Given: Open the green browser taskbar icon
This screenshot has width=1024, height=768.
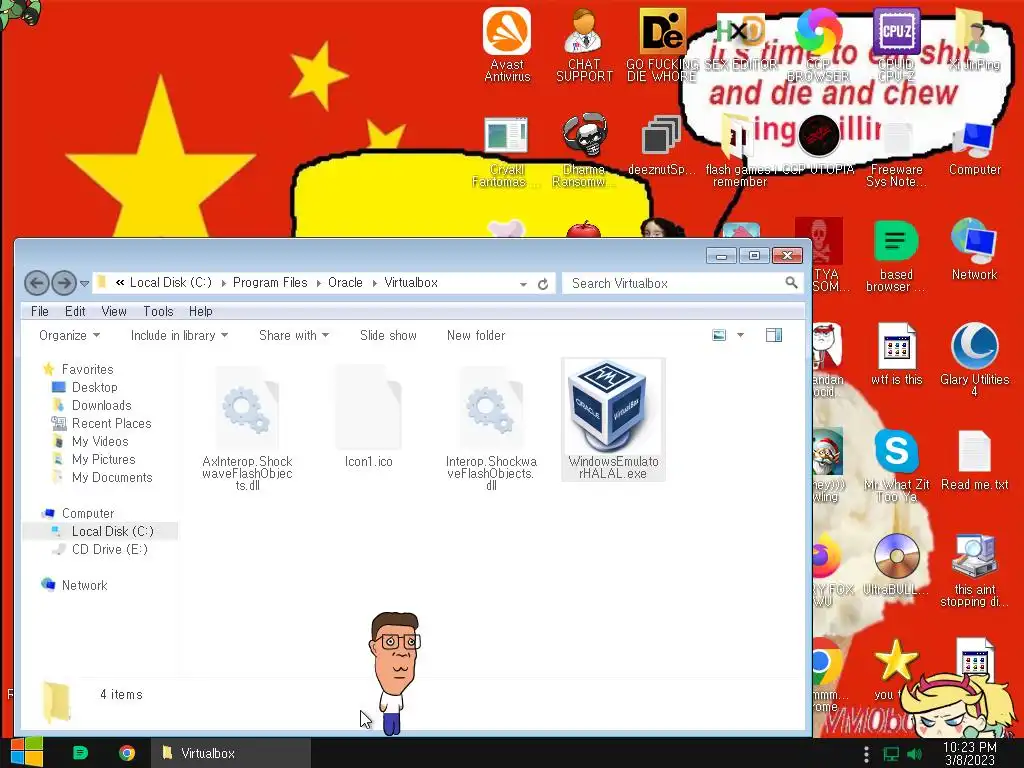Looking at the screenshot, I should (80, 753).
